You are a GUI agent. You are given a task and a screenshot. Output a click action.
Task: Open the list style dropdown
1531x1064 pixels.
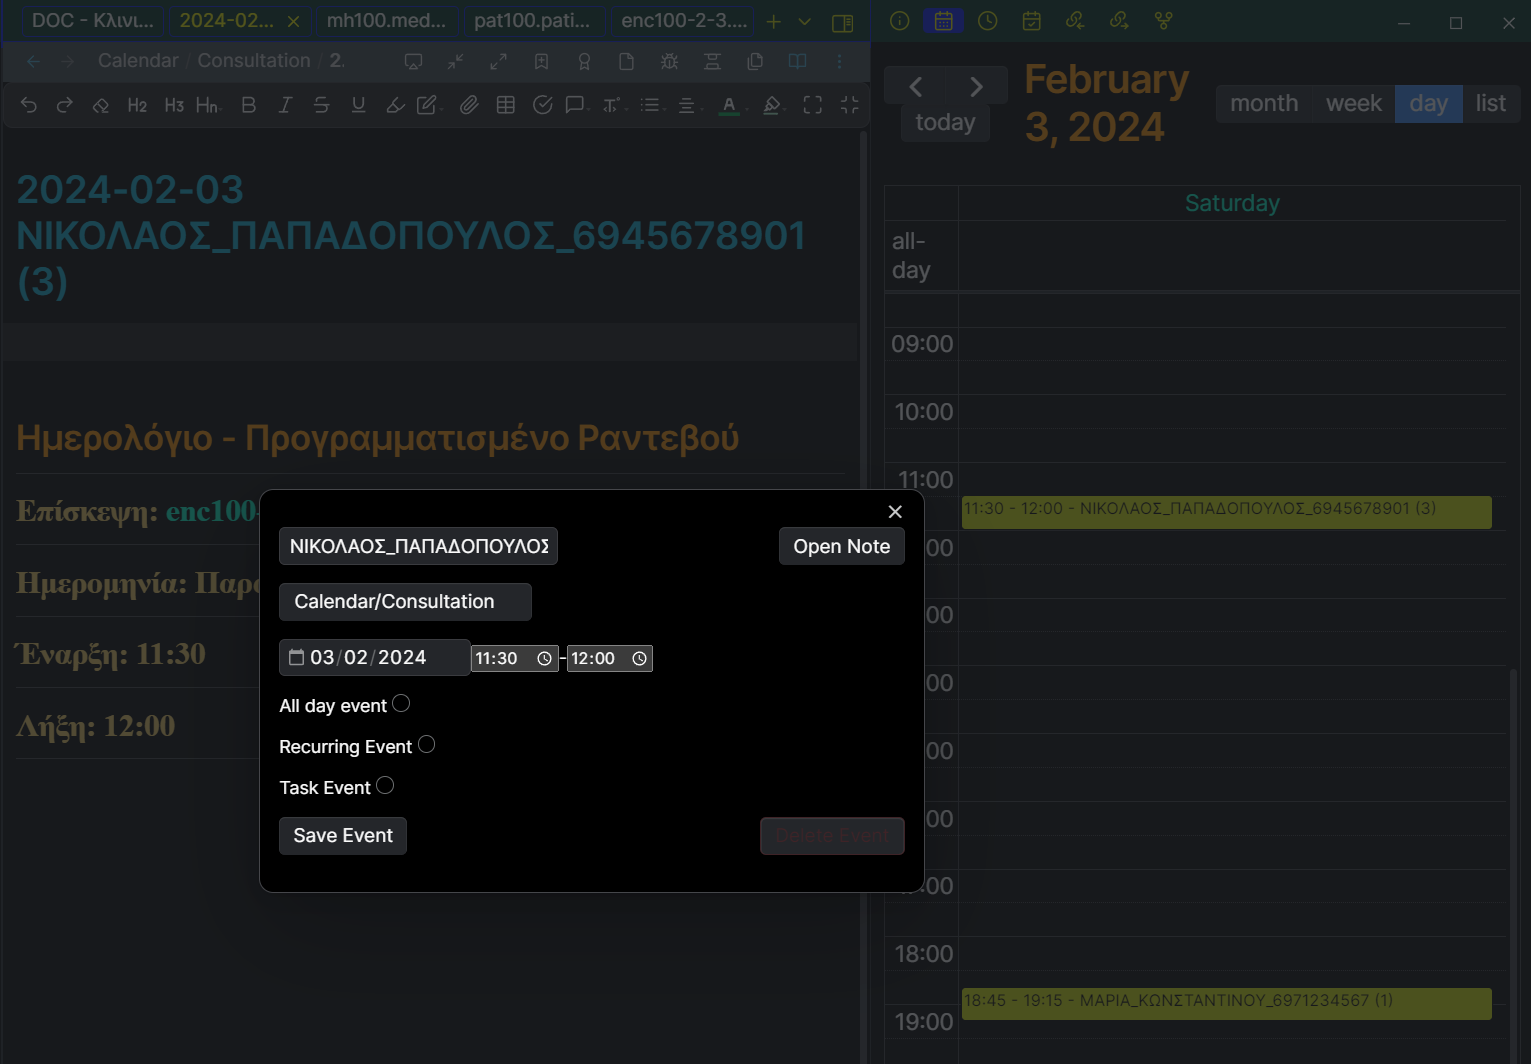pos(651,105)
